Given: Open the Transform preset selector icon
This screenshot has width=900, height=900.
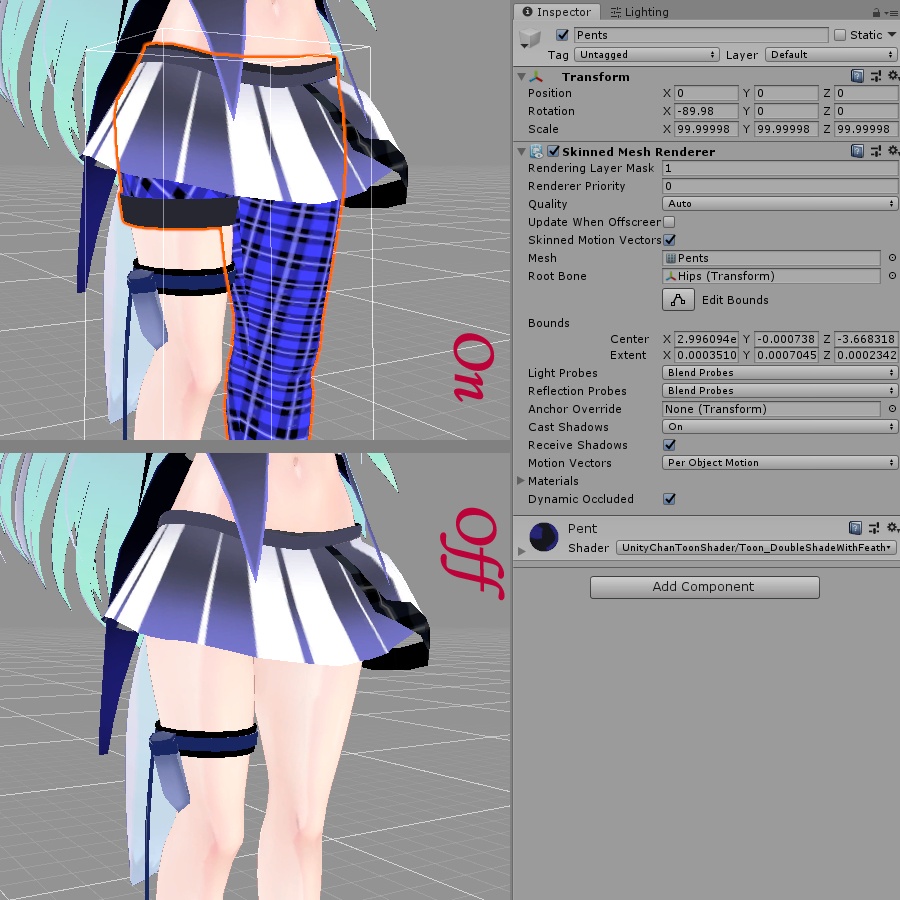Looking at the screenshot, I should (875, 76).
